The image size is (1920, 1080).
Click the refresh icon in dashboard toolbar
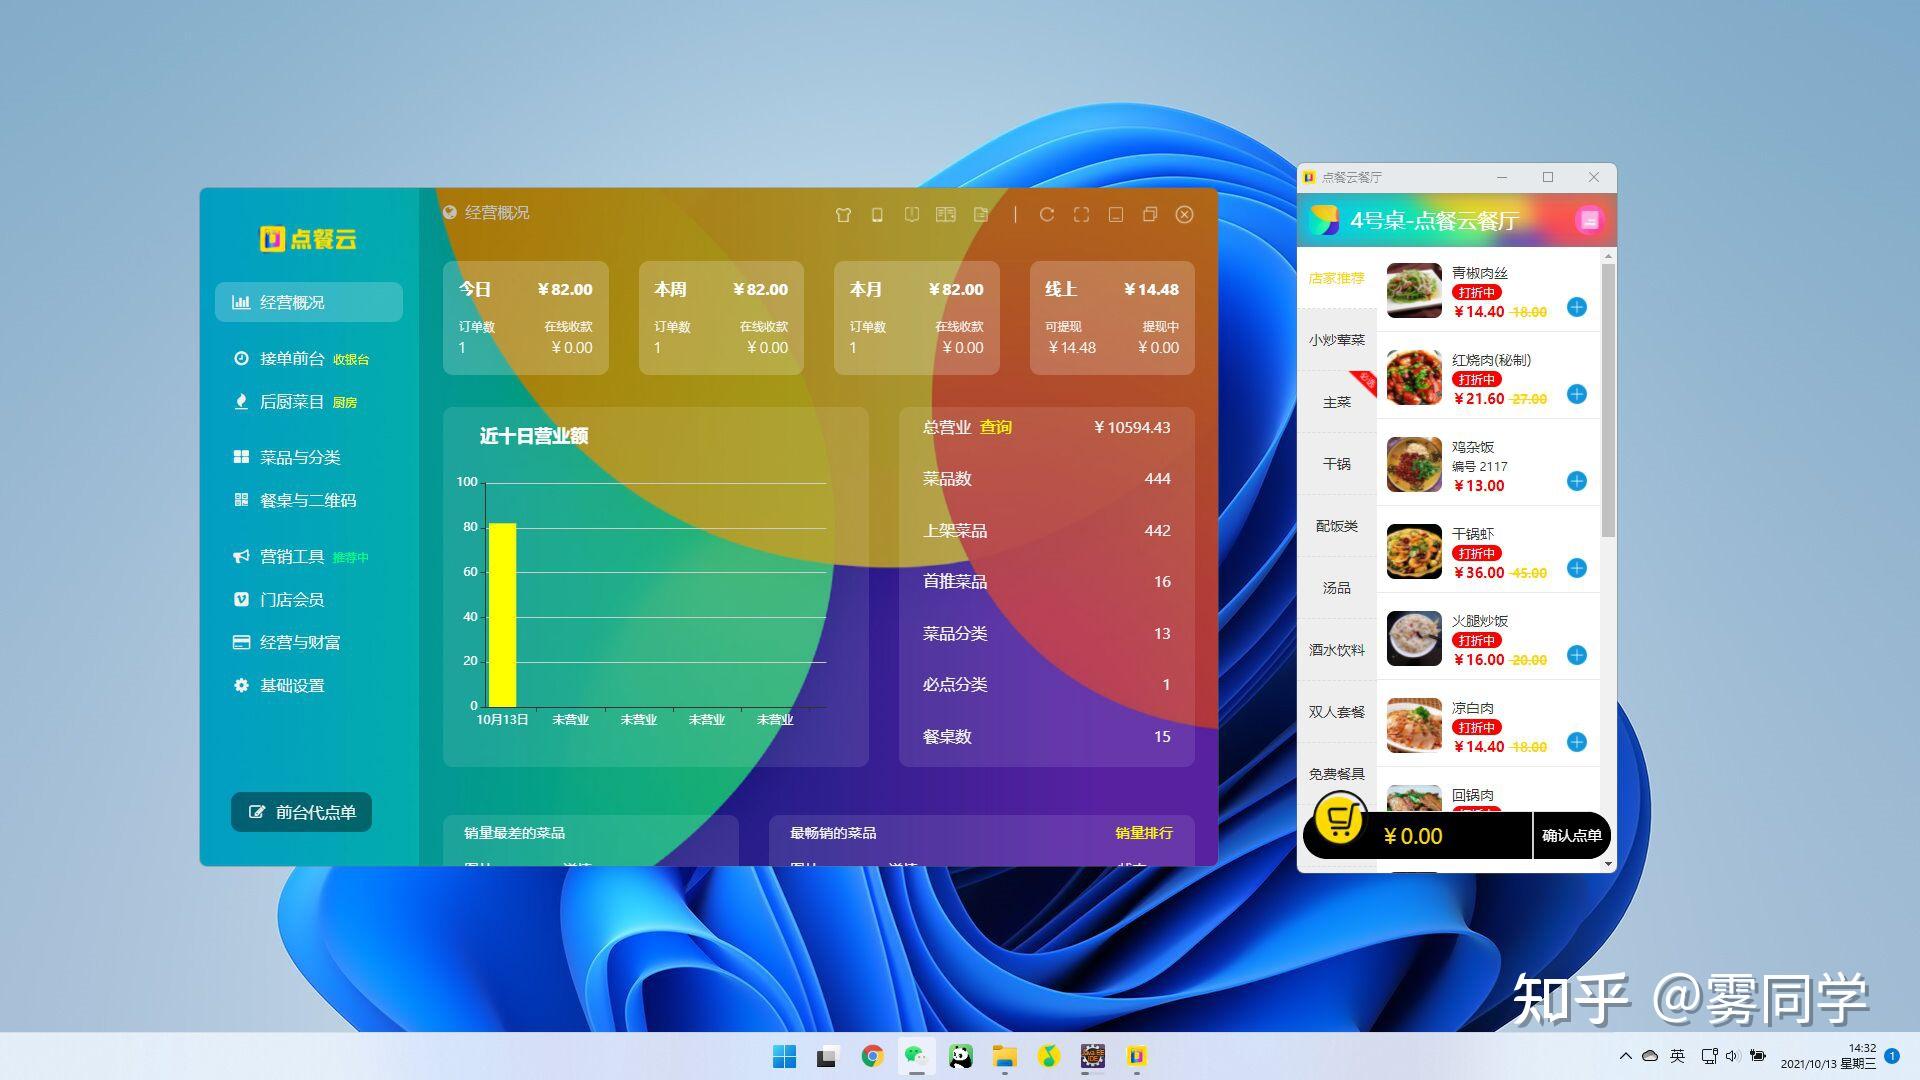pos(1046,215)
